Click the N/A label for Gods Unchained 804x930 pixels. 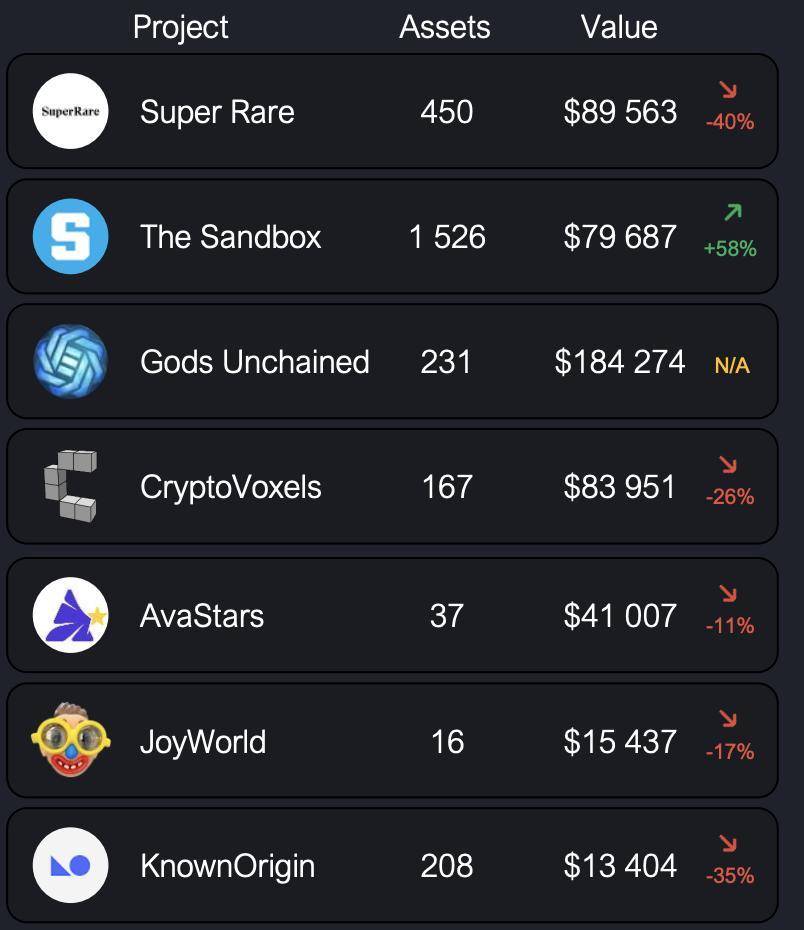coord(732,366)
